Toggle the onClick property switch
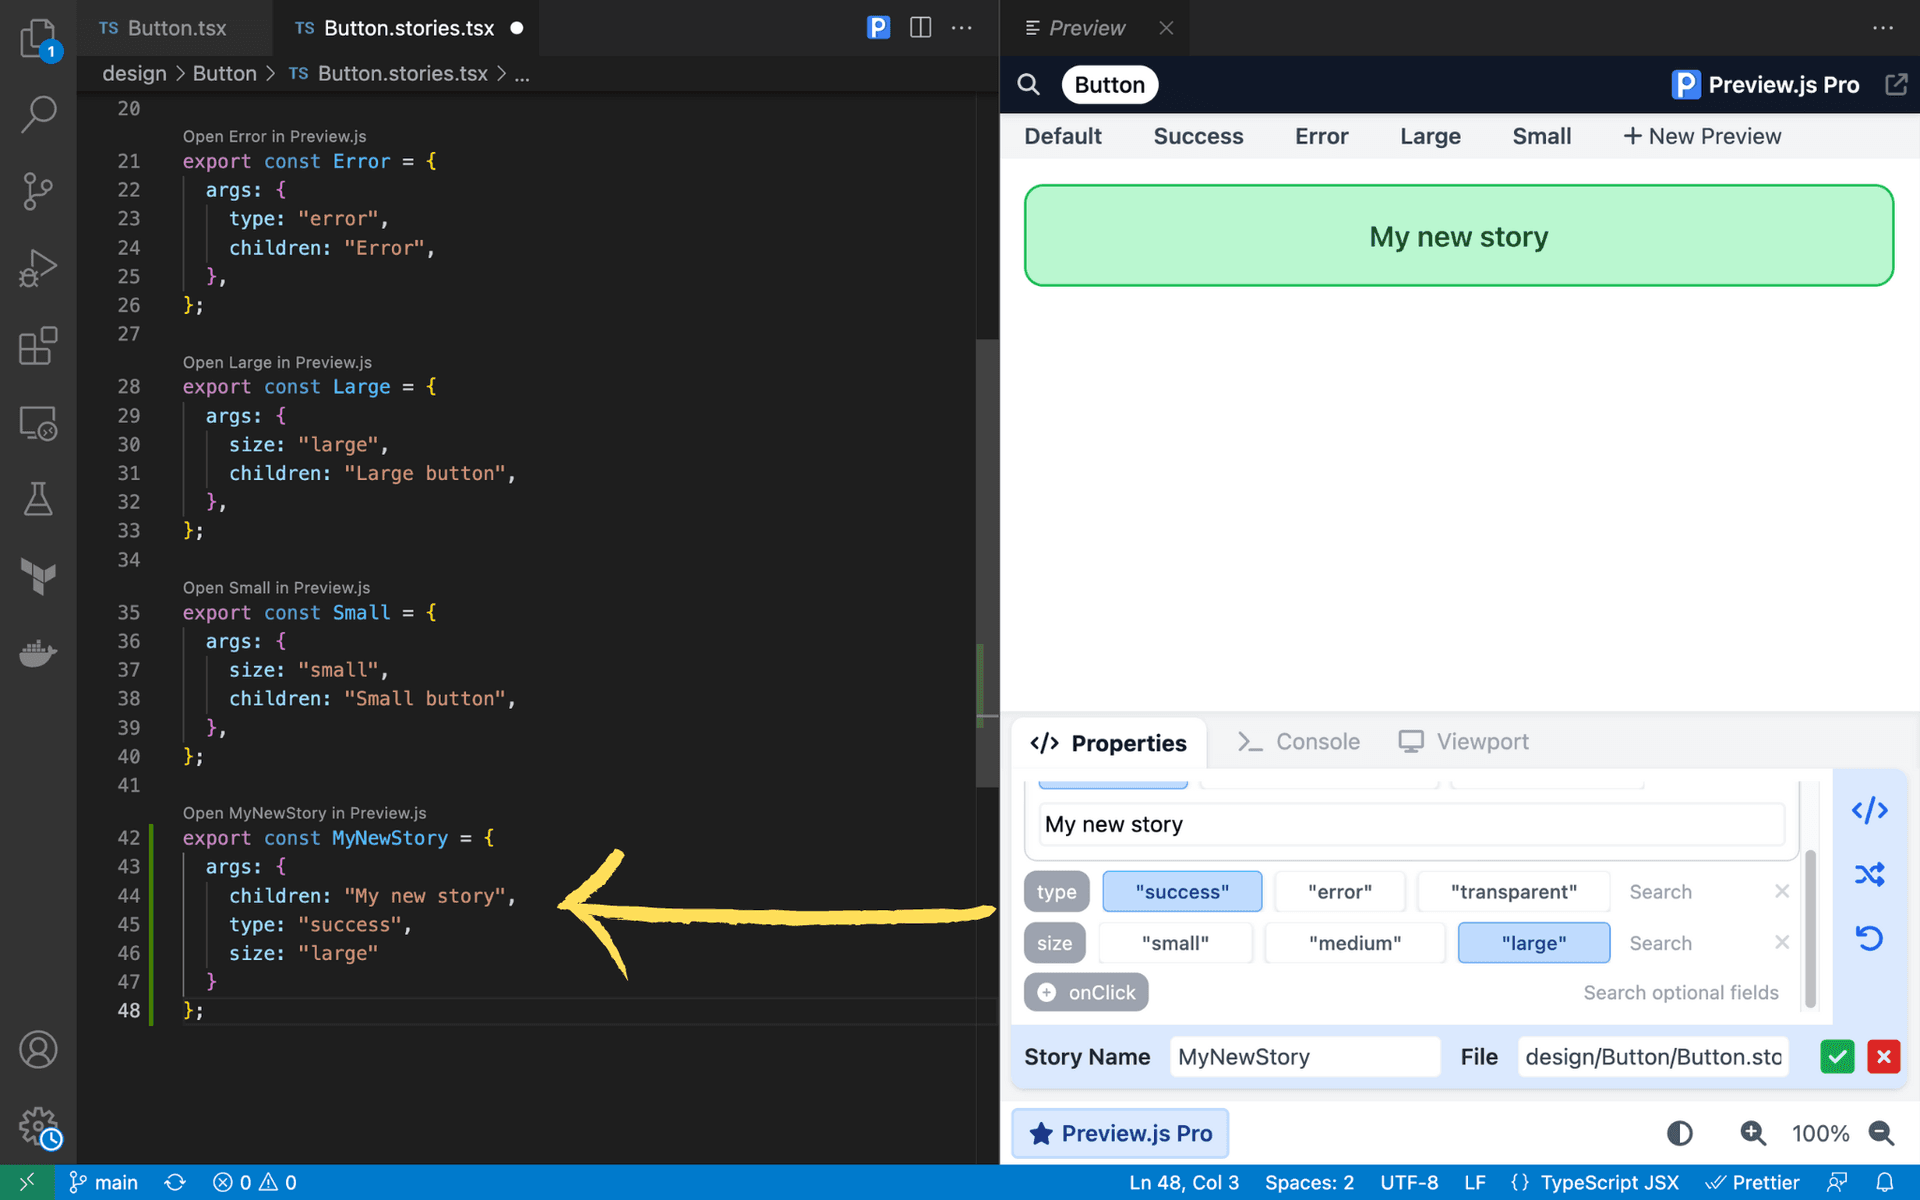This screenshot has height=1200, width=1920. 1046,991
